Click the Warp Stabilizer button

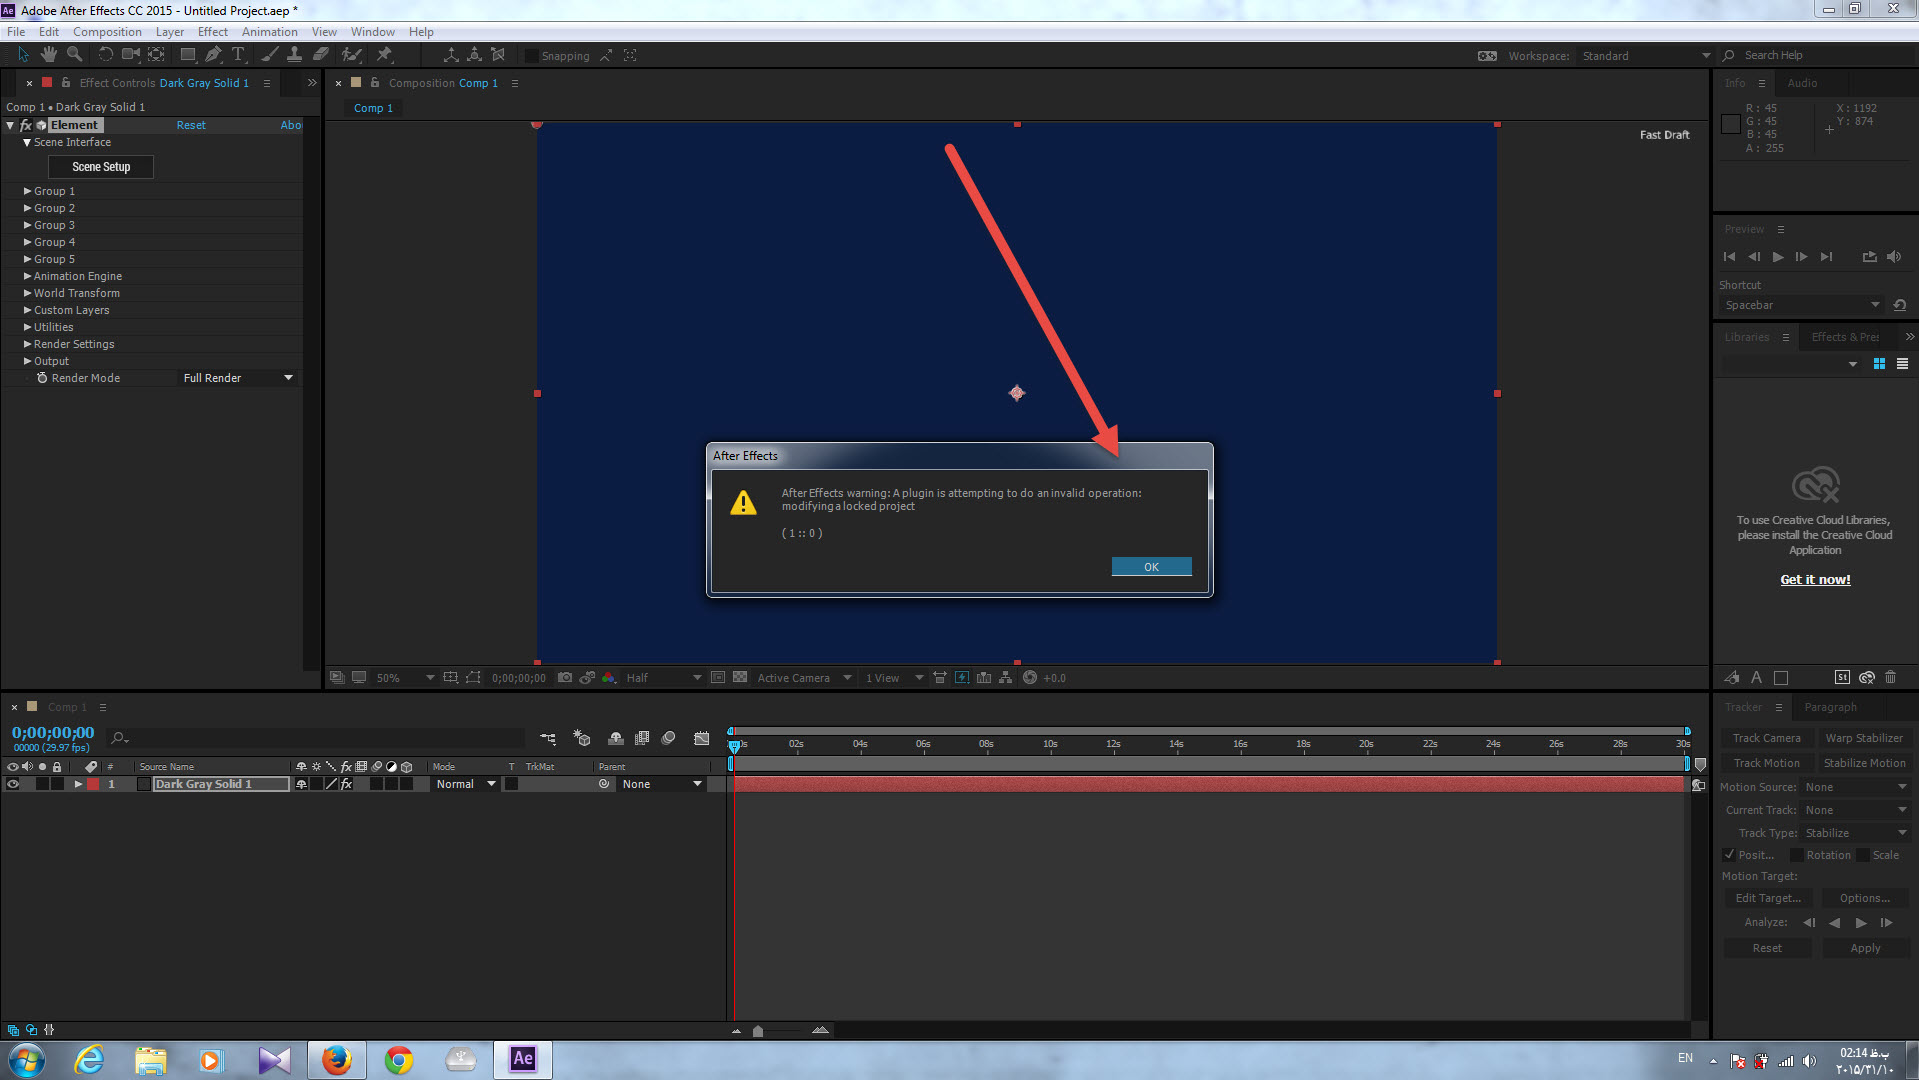[1864, 738]
